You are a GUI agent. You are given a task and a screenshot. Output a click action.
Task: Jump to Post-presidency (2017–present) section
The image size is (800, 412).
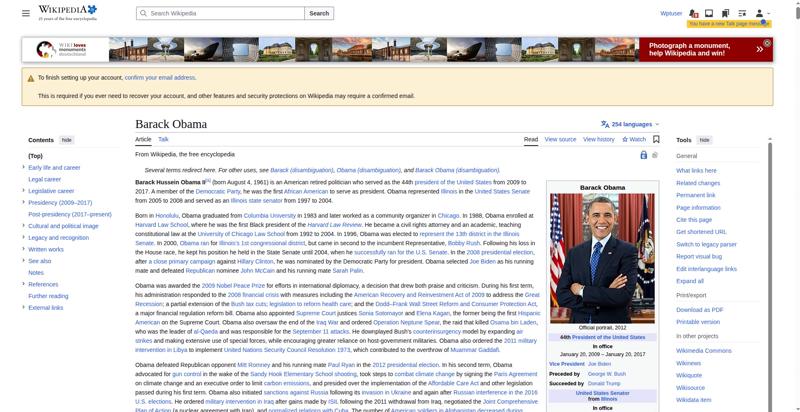pyautogui.click(x=70, y=214)
